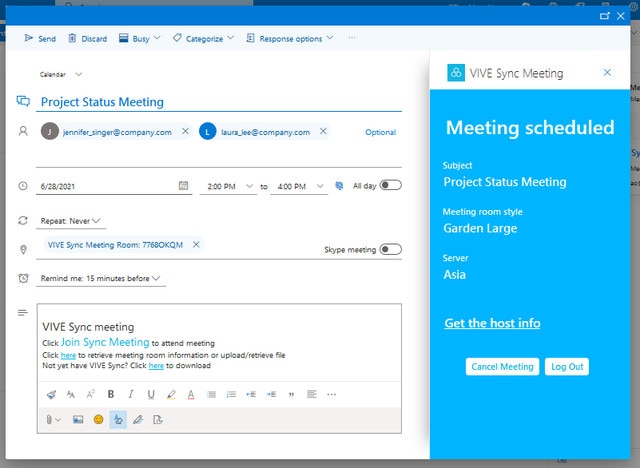Click the increase indent icon

271,394
